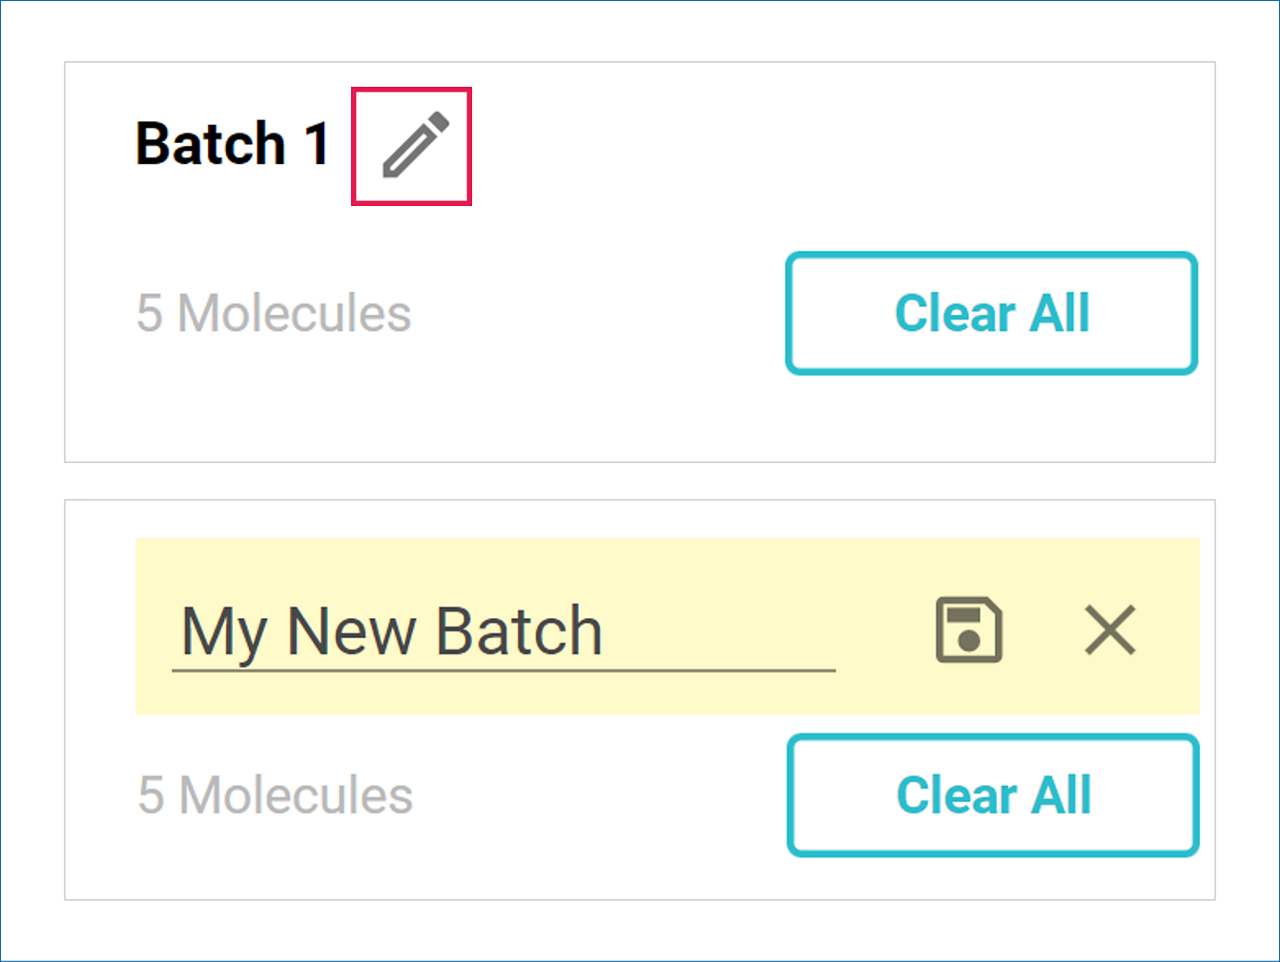Viewport: 1280px width, 962px height.
Task: Discard the name edit via the cross icon
Action: [1110, 630]
